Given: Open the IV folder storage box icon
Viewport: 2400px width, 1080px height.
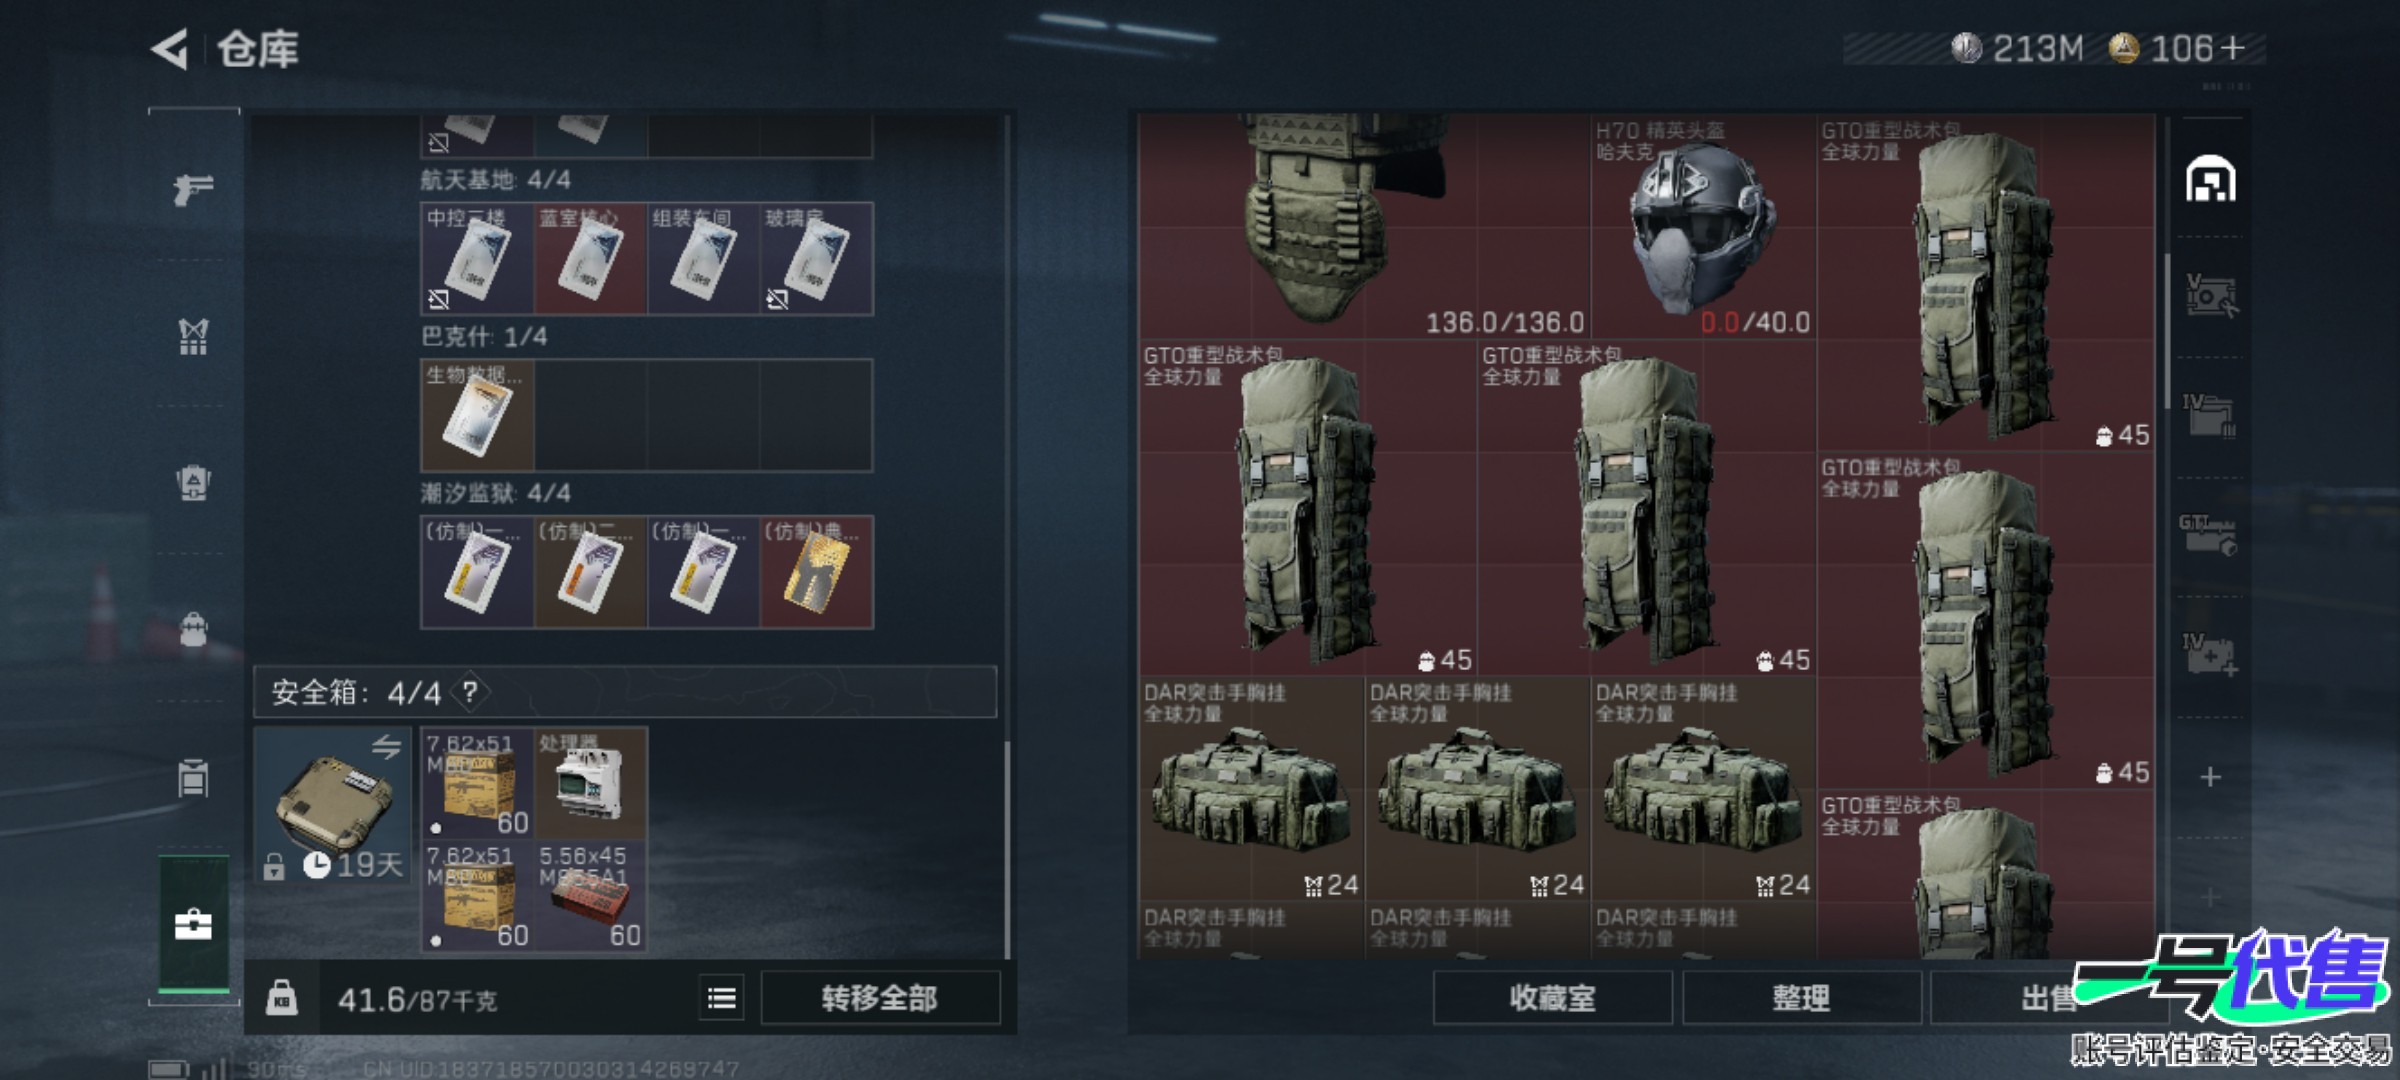Looking at the screenshot, I should pyautogui.click(x=2211, y=414).
